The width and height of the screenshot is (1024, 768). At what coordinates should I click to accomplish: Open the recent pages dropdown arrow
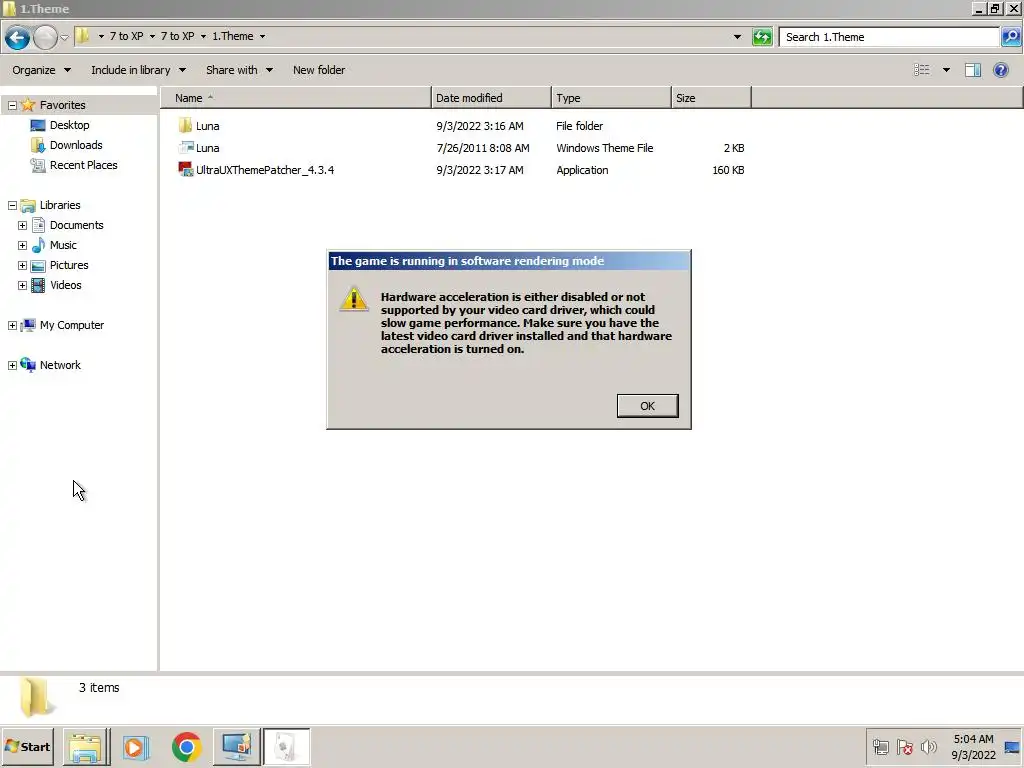[x=65, y=37]
